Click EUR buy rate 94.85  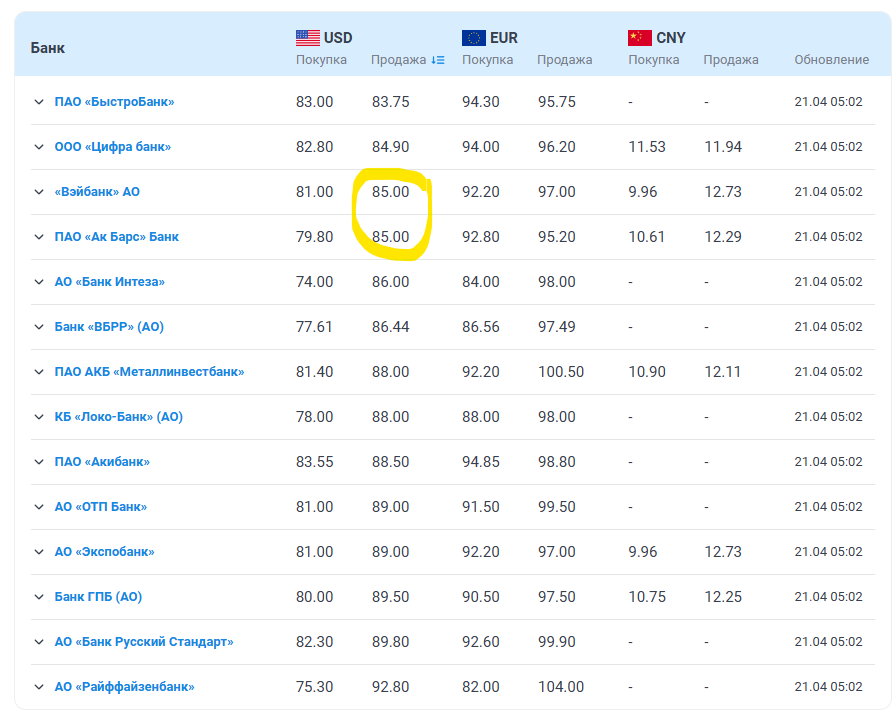[481, 462]
